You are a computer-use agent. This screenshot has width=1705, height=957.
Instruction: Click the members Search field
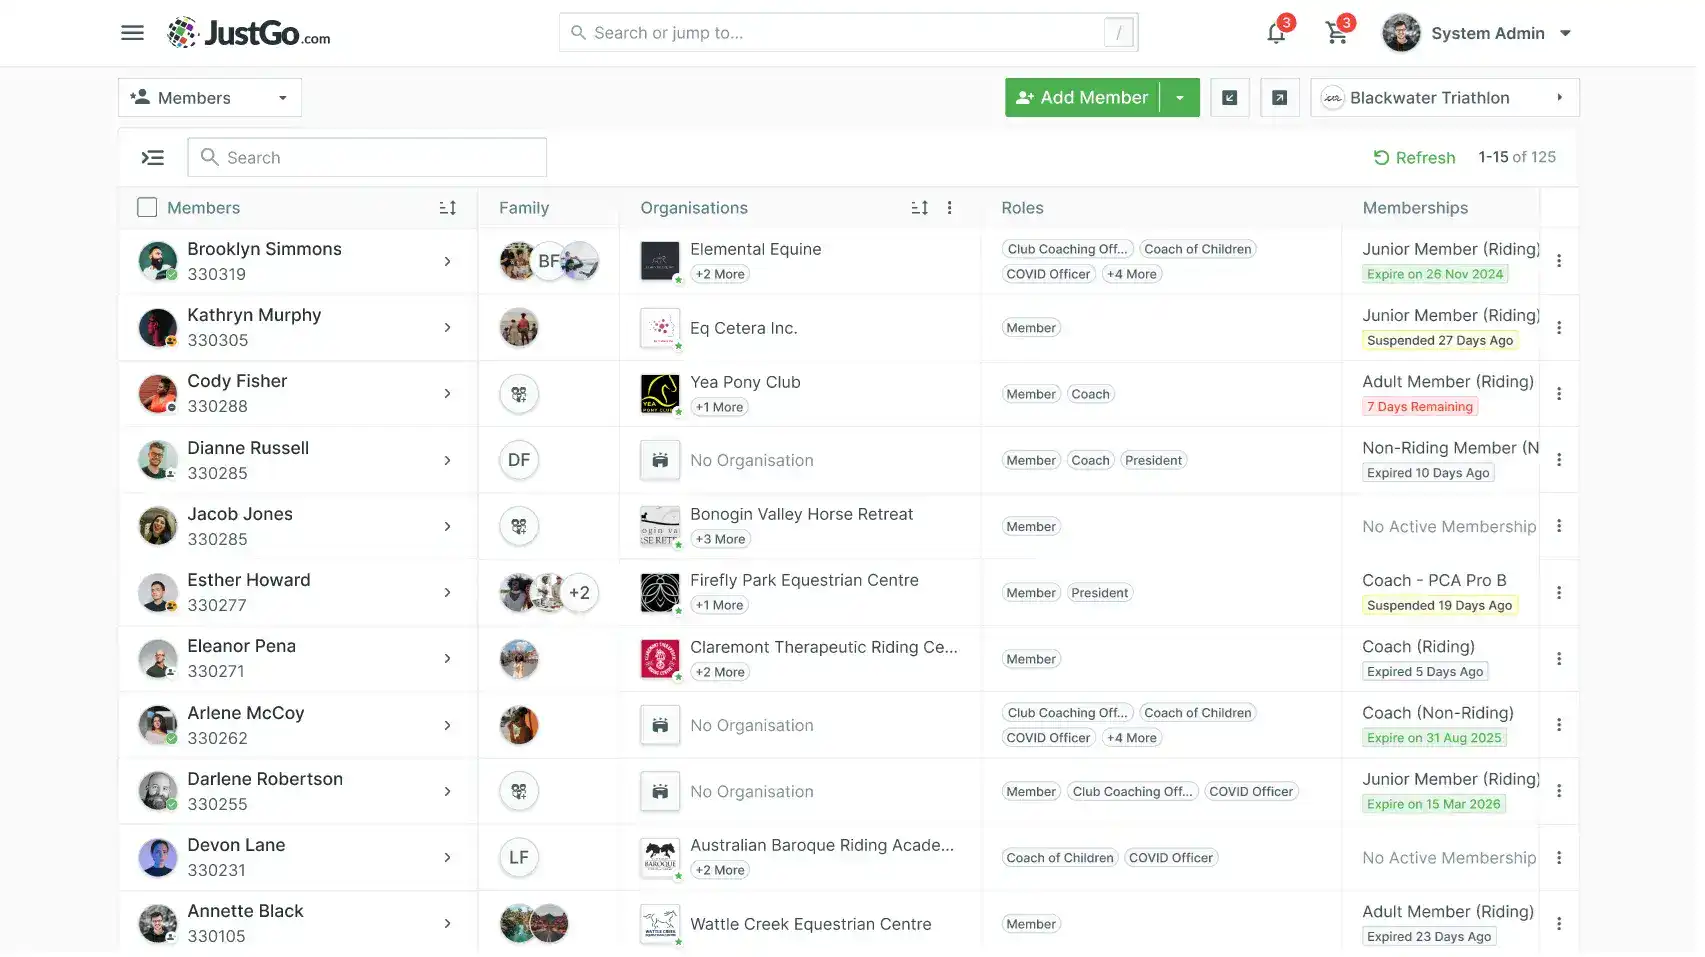[367, 158]
